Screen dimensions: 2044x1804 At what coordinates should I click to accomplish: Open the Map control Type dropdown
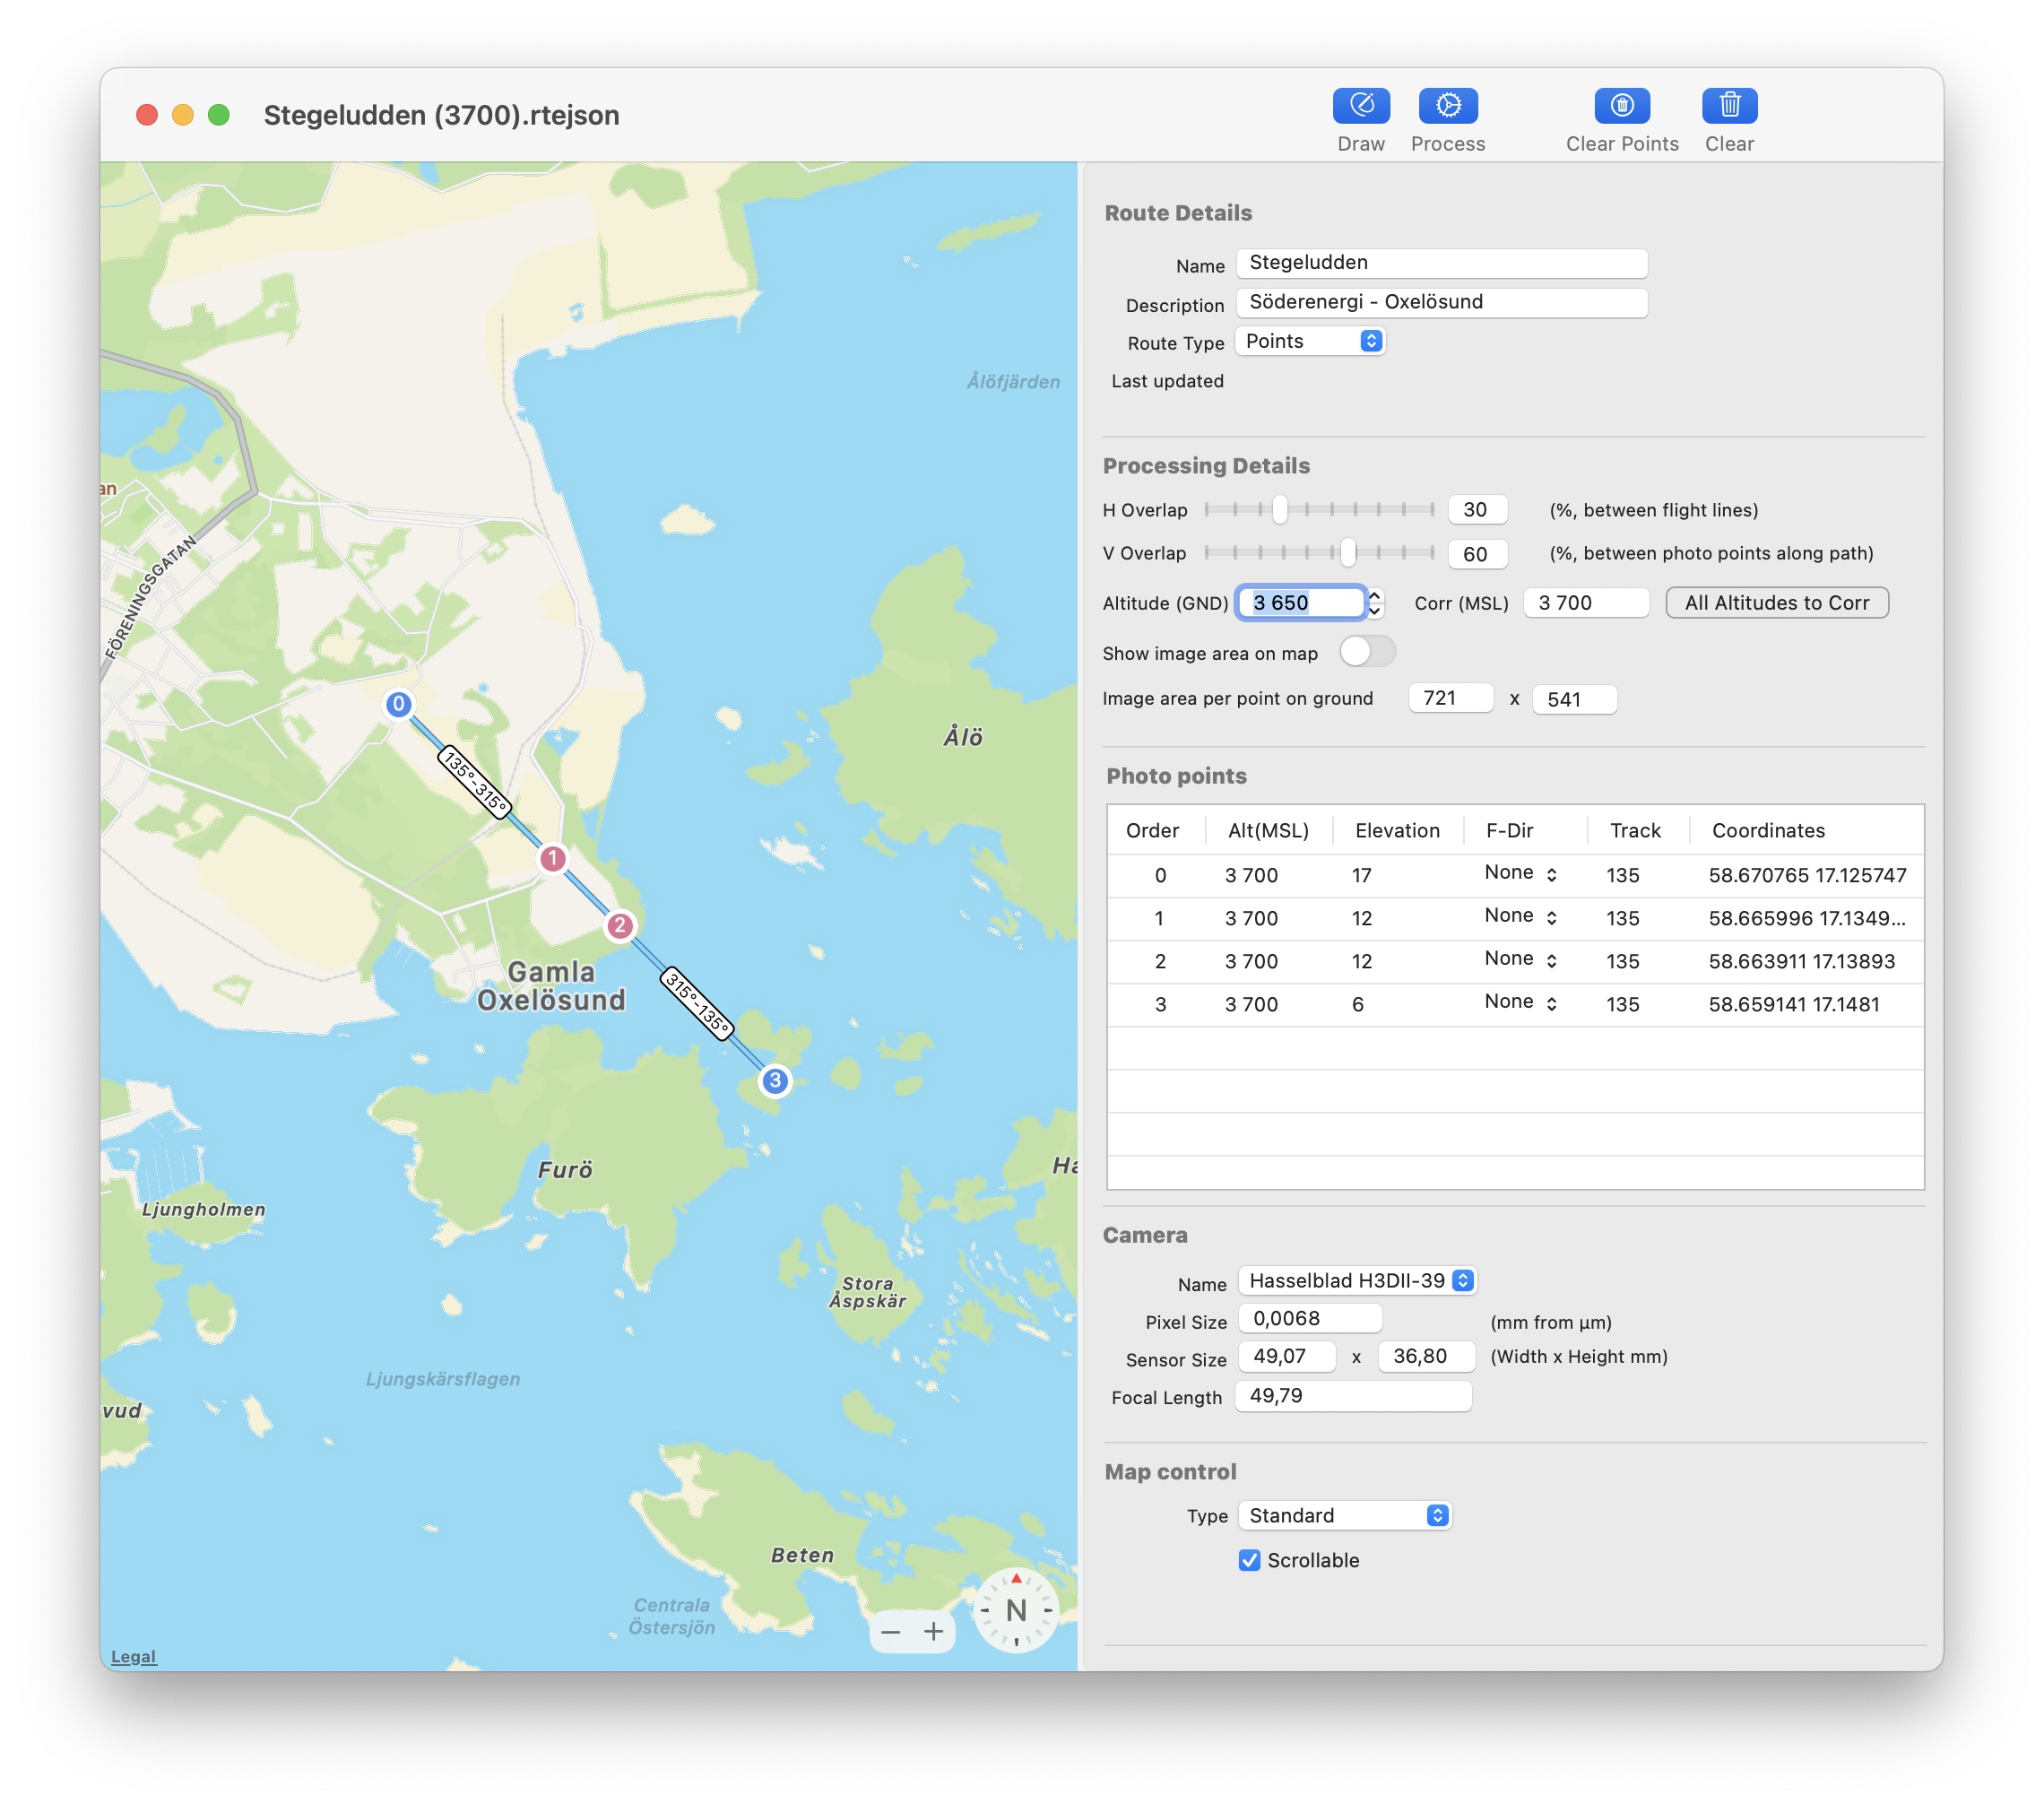click(x=1344, y=1515)
